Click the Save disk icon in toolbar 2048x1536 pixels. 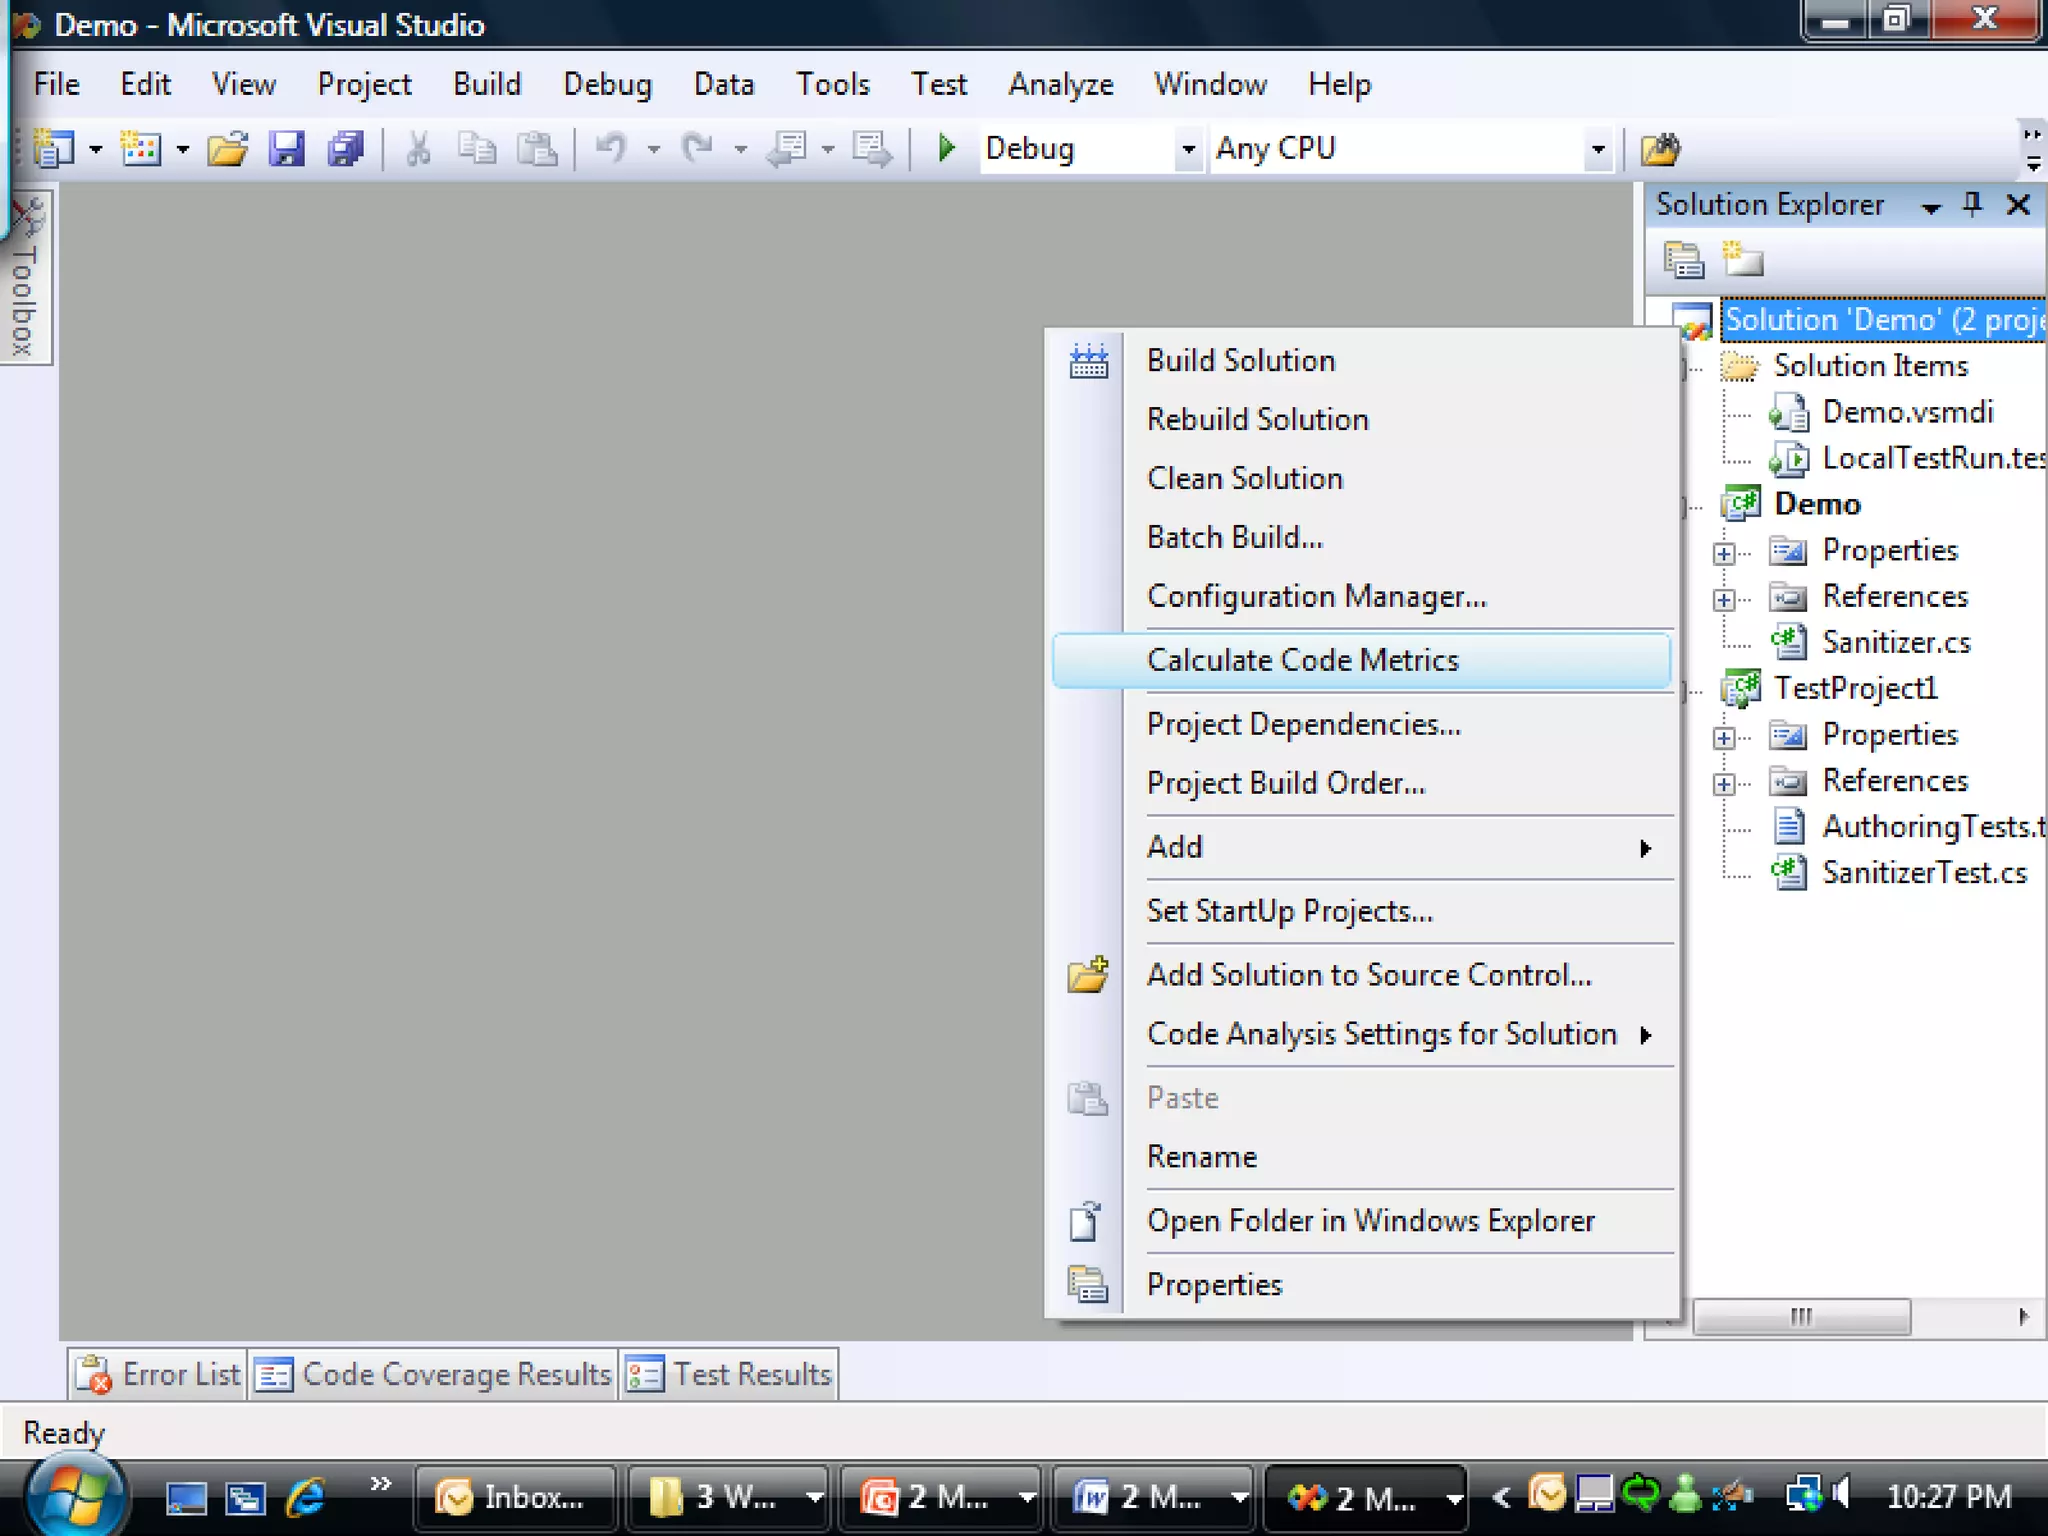(x=286, y=149)
